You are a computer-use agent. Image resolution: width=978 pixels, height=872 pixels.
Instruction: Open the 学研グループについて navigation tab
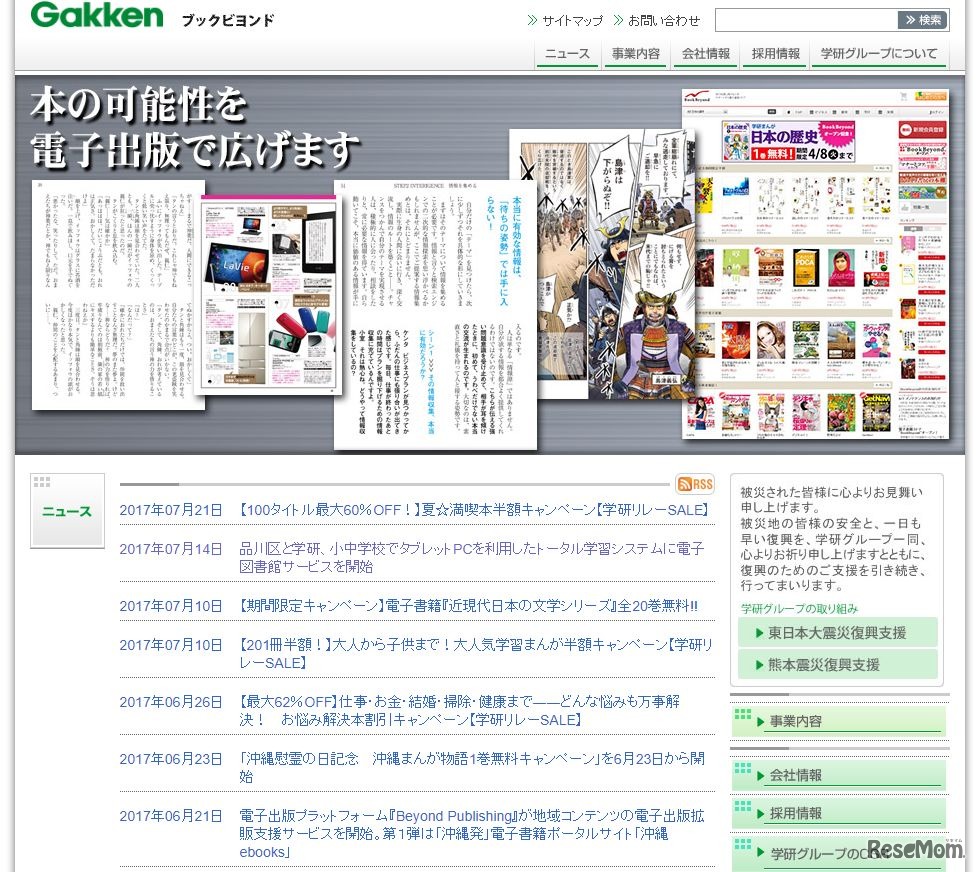point(880,55)
